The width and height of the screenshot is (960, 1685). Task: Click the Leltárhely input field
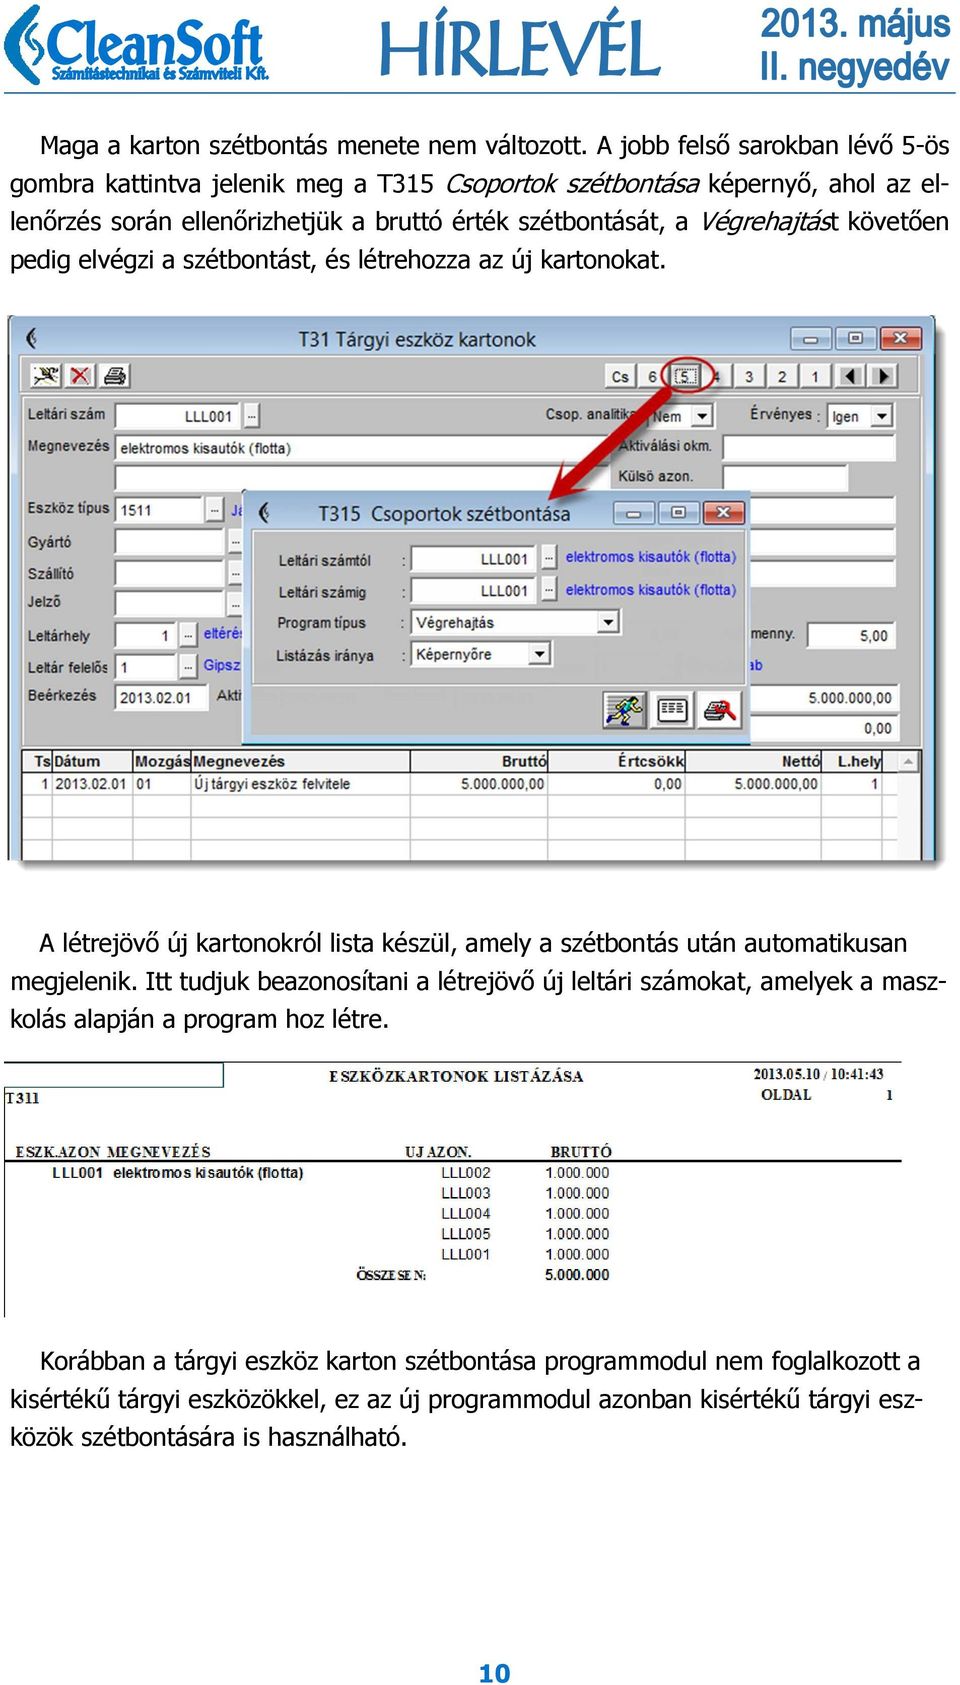[x=146, y=635]
